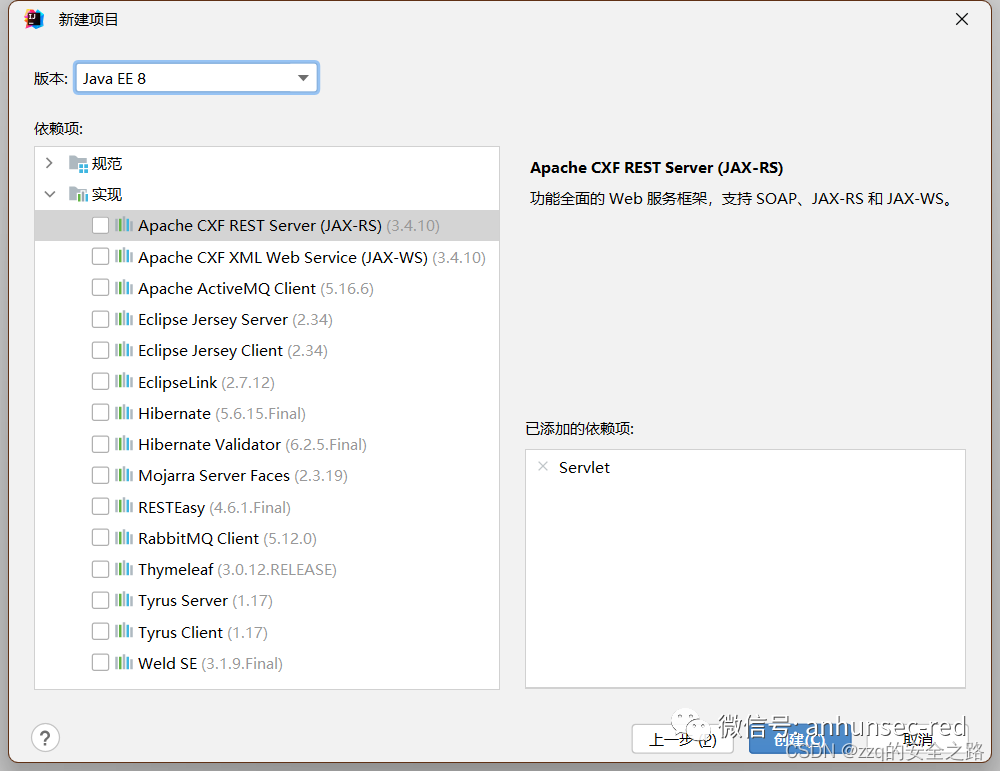Enable Eclipse Jersey Server dependency checkbox
The width and height of the screenshot is (1000, 771).
[100, 319]
